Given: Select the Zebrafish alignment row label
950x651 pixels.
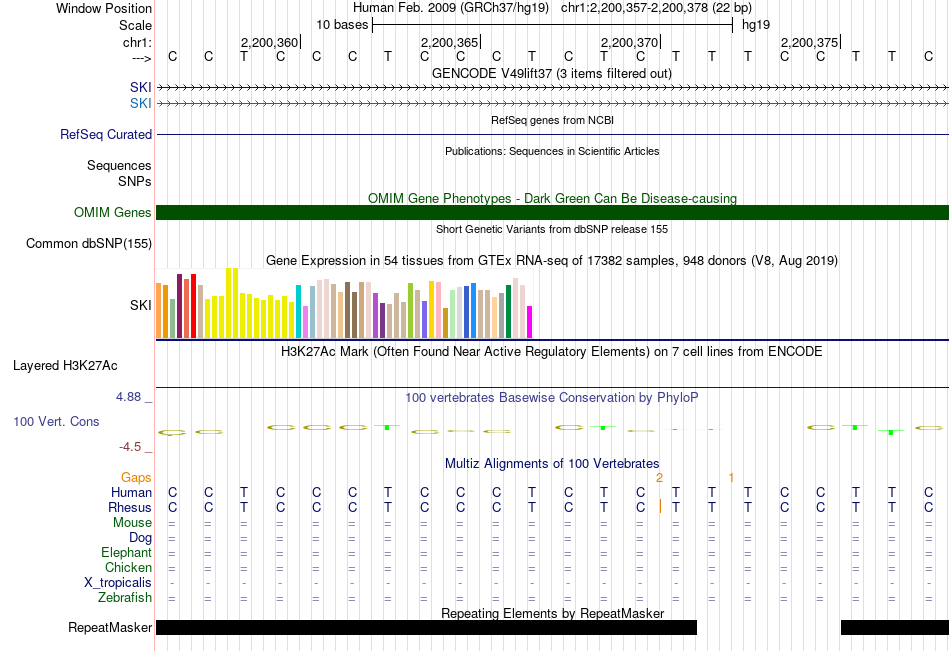Looking at the screenshot, I should (125, 598).
